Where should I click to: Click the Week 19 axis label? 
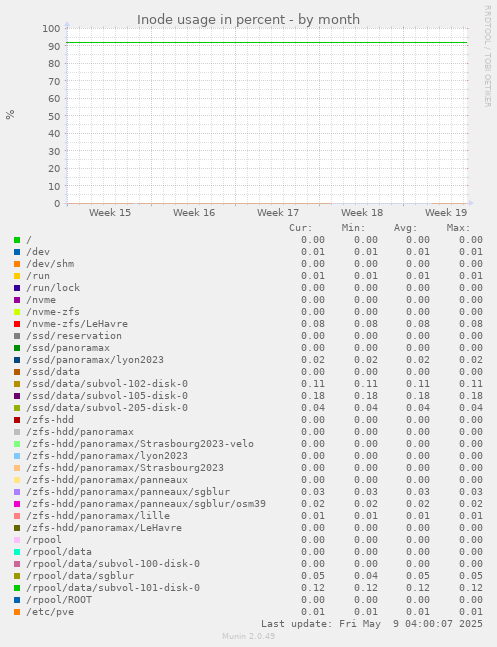click(446, 213)
